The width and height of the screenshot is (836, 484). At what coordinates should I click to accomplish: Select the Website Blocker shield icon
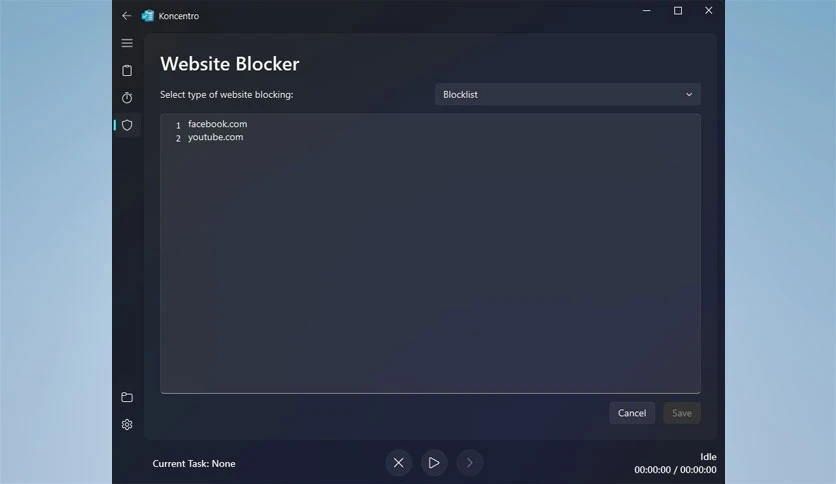127,125
